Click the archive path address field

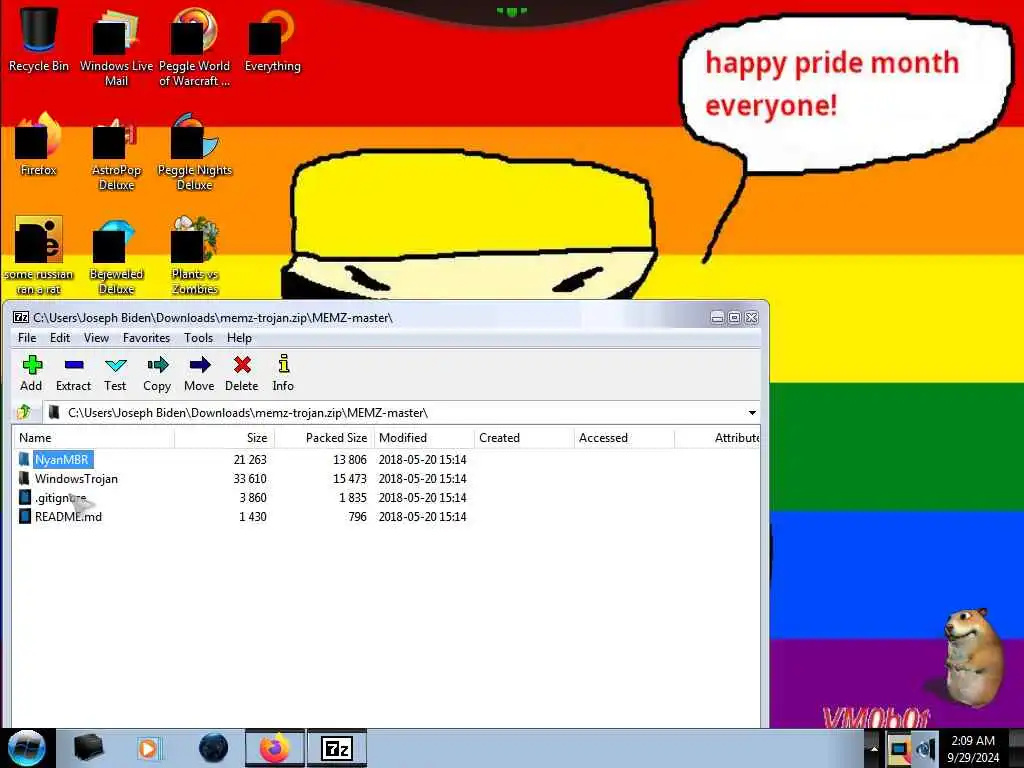pyautogui.click(x=401, y=413)
